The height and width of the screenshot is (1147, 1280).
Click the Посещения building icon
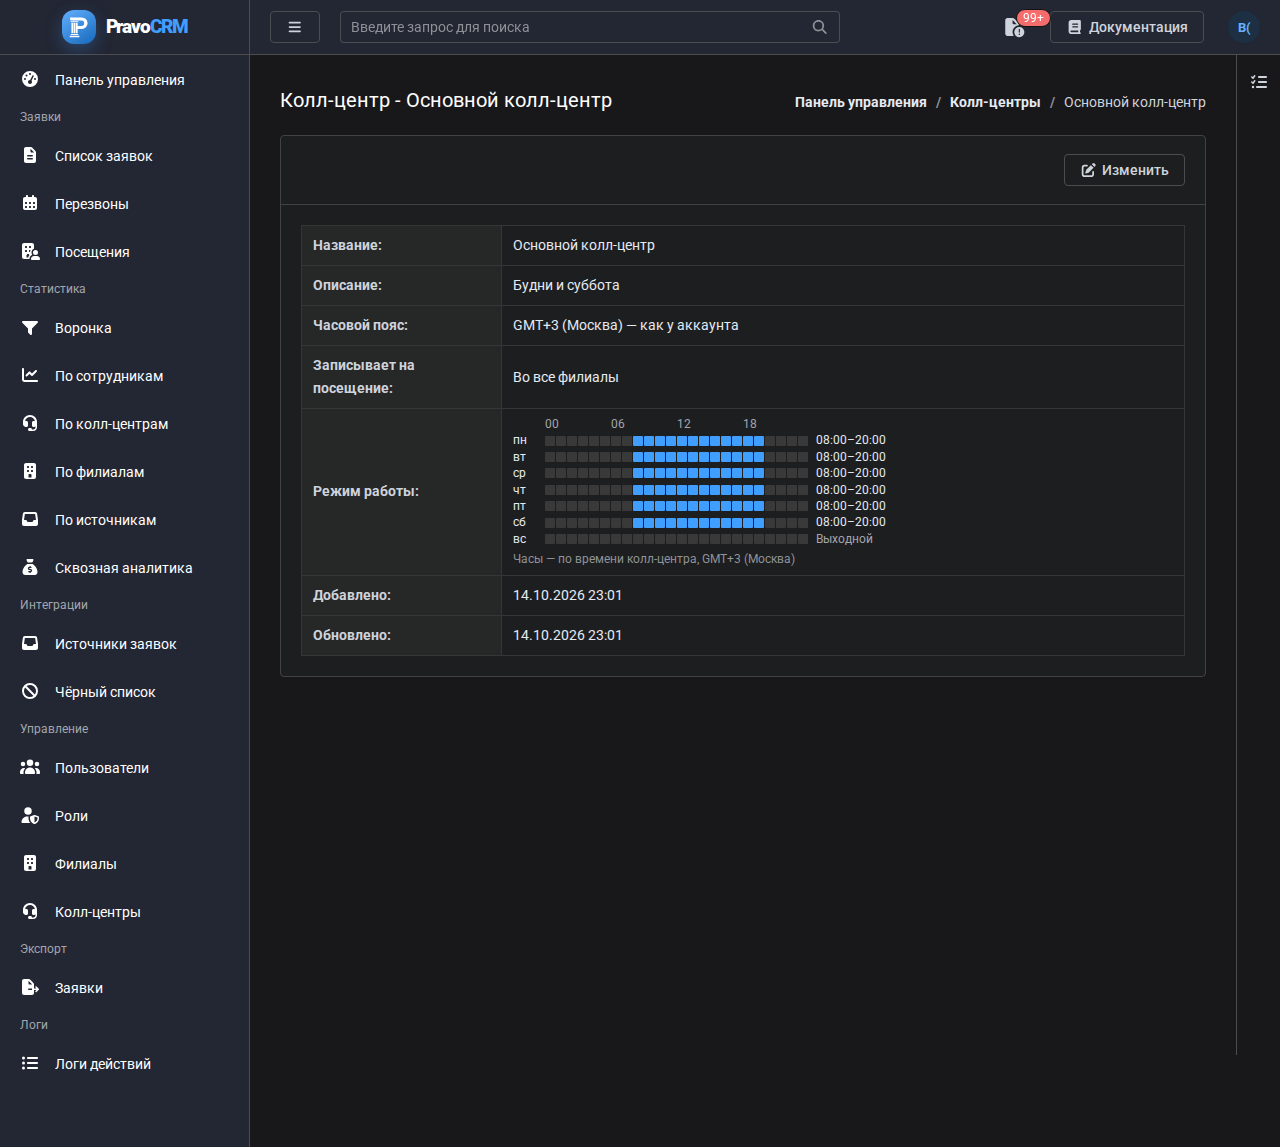30,252
